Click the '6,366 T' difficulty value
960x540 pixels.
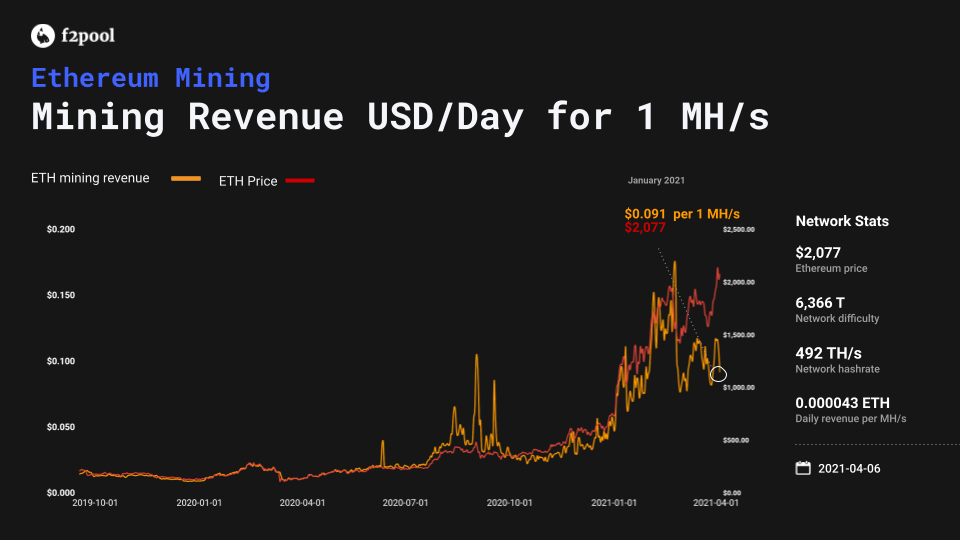click(x=820, y=303)
